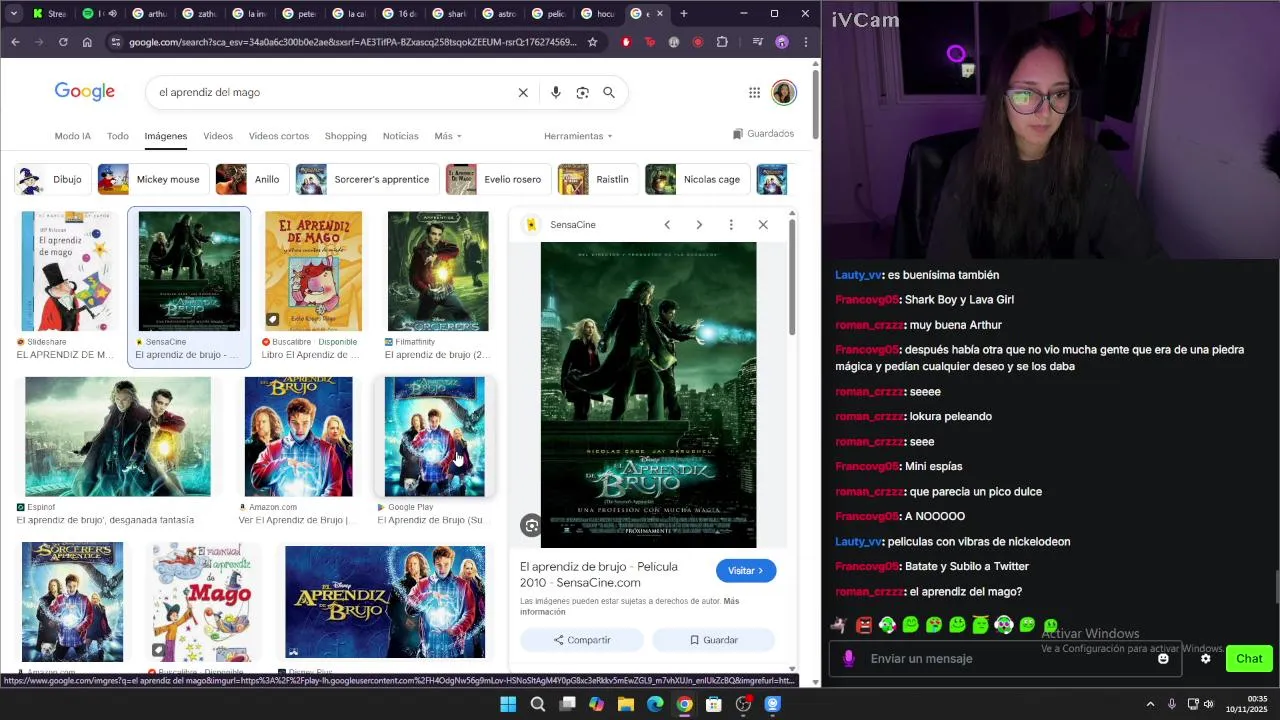
Task: Search the preview image with Lens icon
Action: point(532,525)
